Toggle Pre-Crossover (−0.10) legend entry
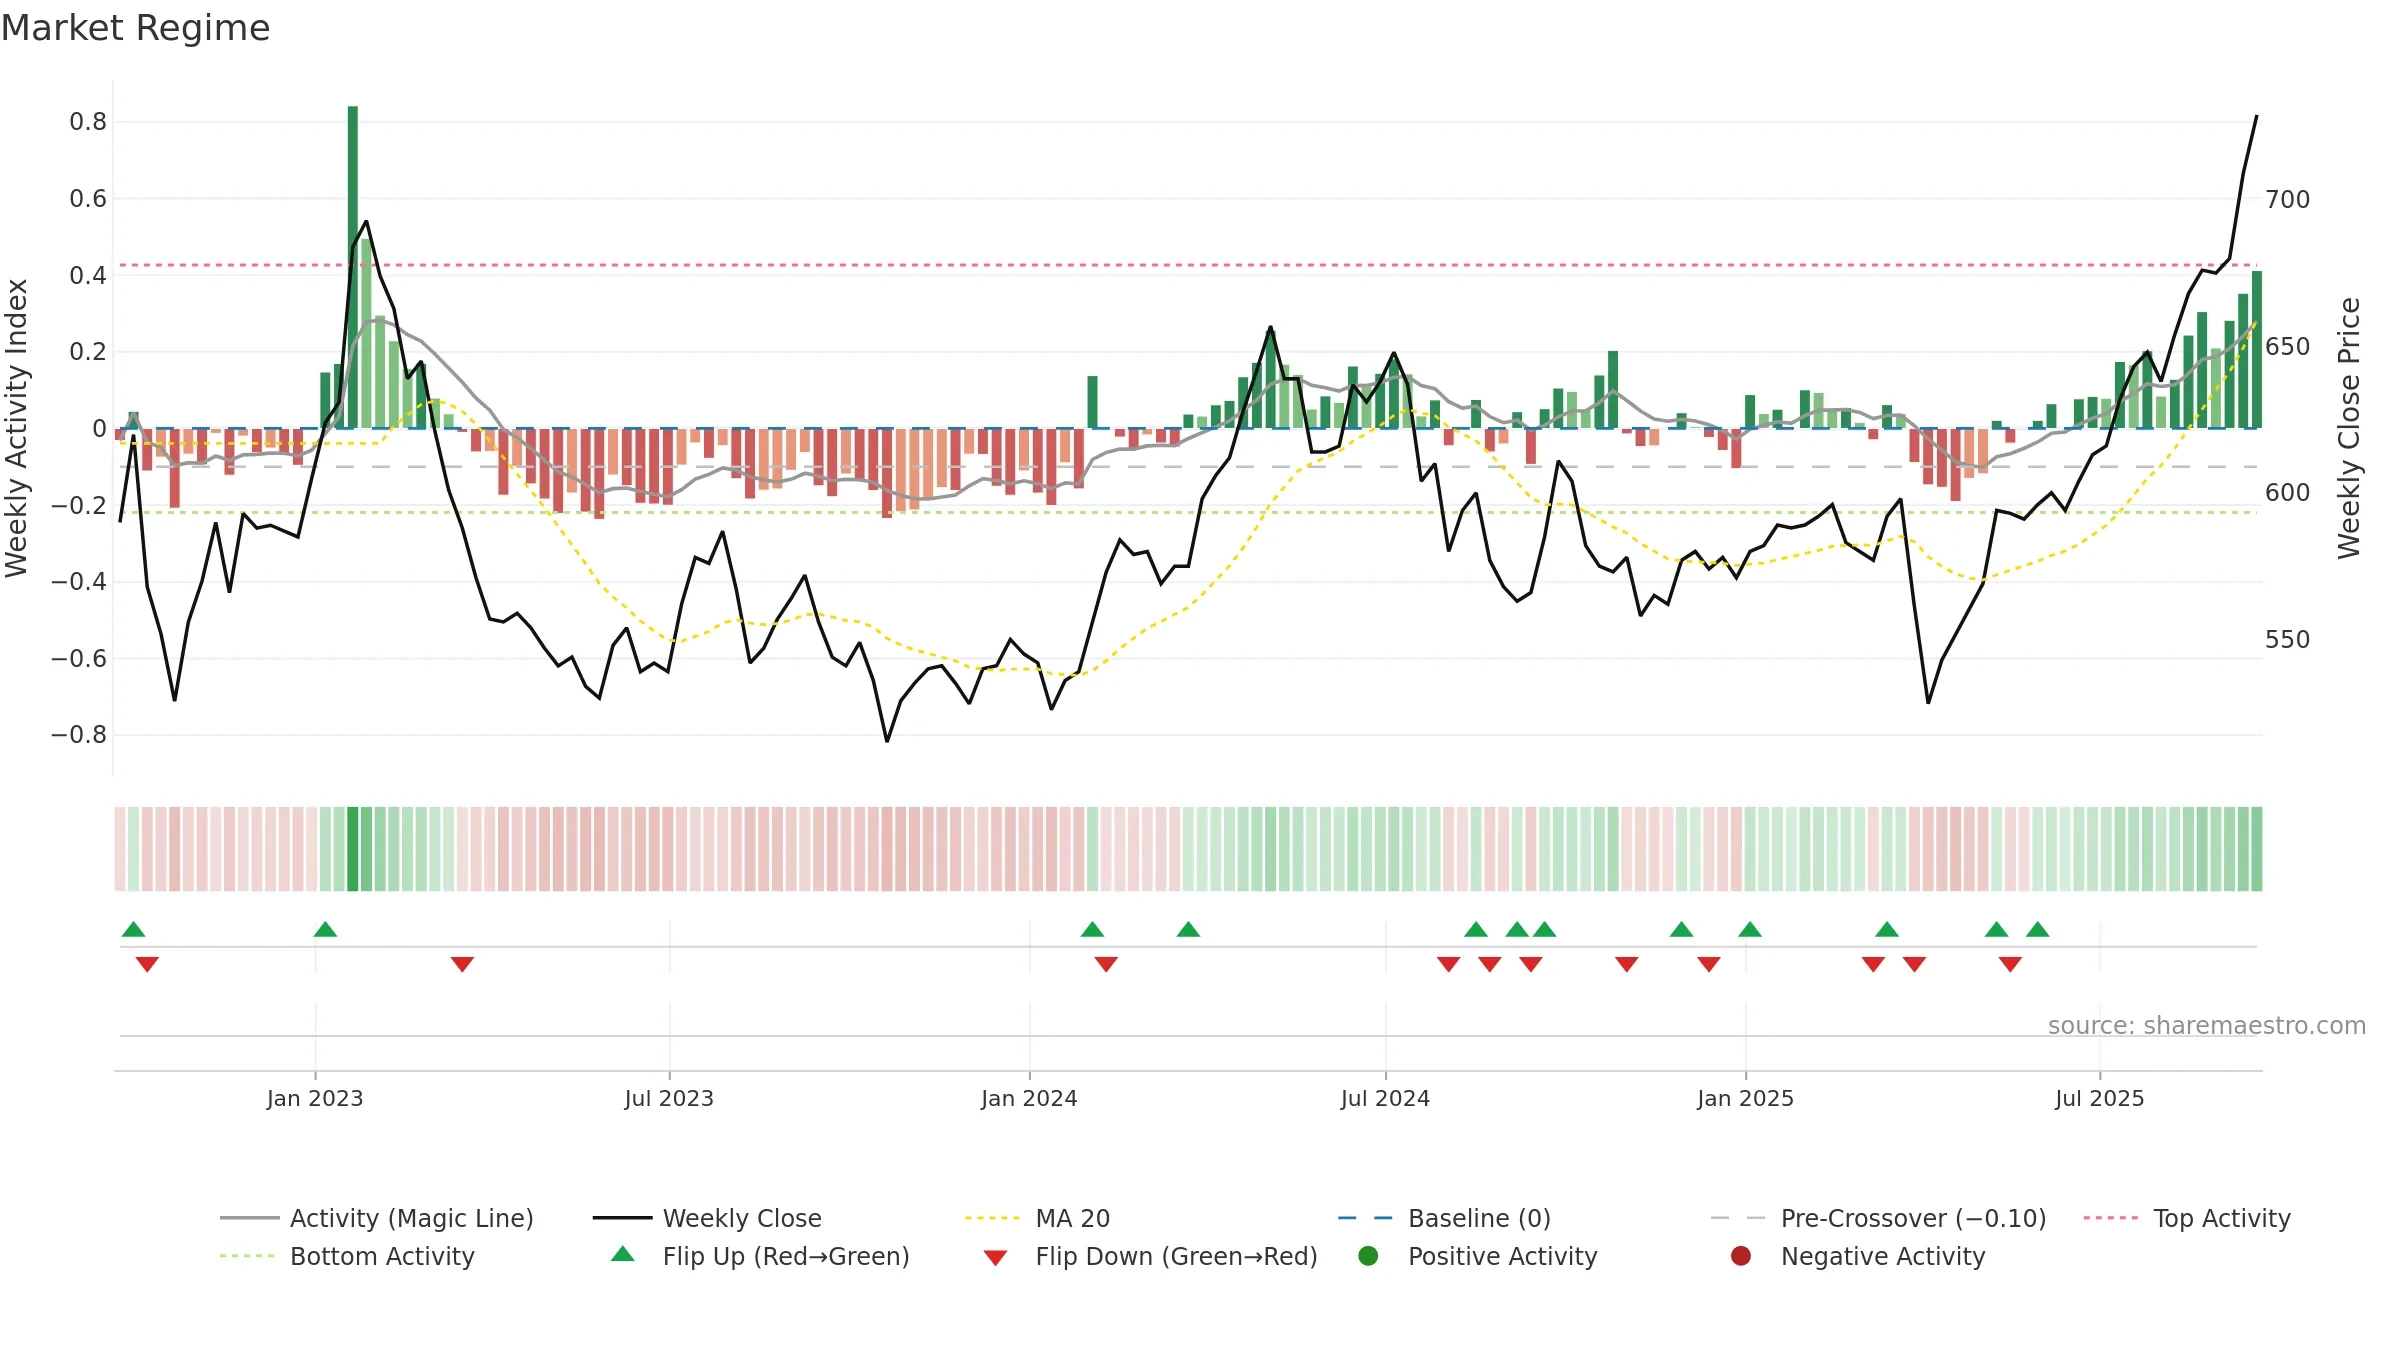The image size is (2400, 1350). tap(1878, 1218)
